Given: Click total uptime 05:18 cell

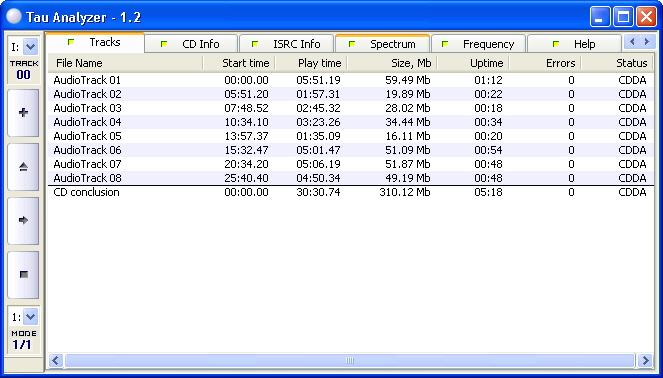Looking at the screenshot, I should 488,192.
